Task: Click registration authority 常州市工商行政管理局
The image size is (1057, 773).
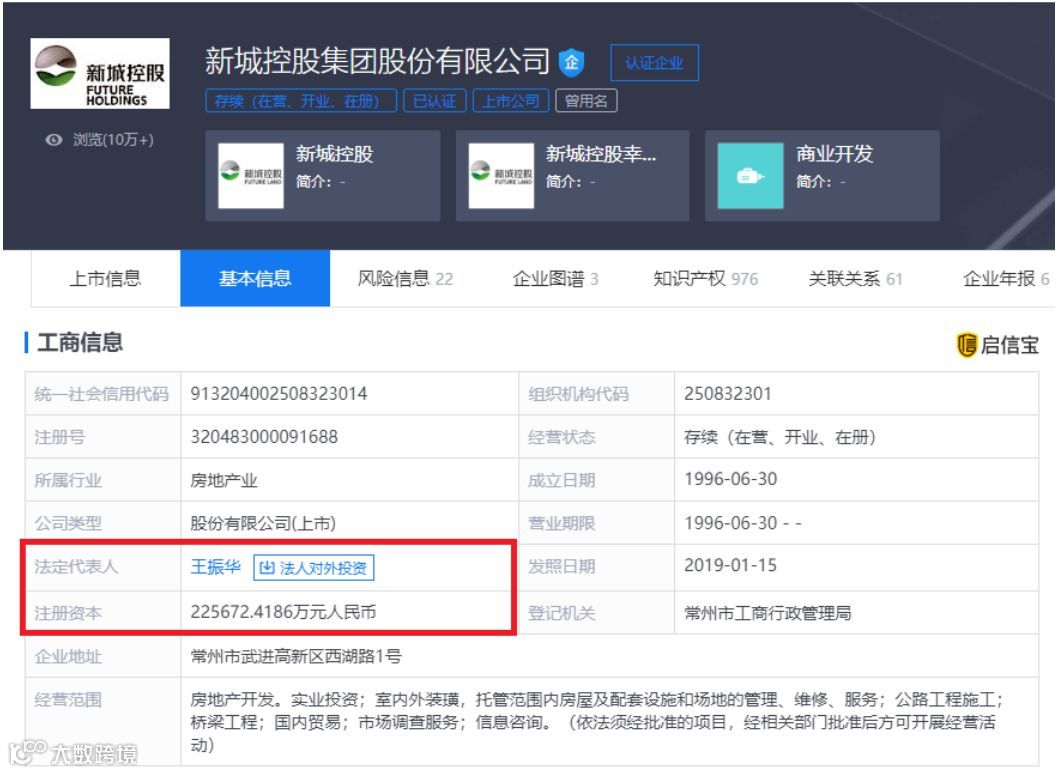Action: (768, 613)
